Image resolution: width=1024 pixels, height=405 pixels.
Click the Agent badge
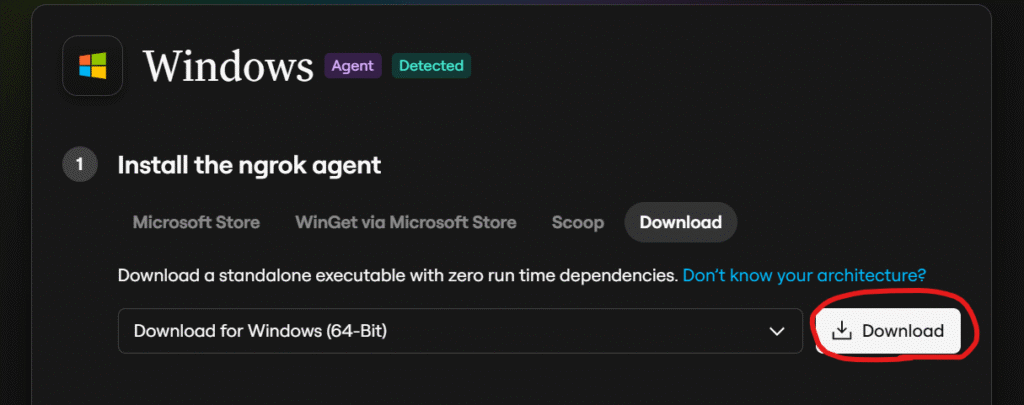click(353, 66)
